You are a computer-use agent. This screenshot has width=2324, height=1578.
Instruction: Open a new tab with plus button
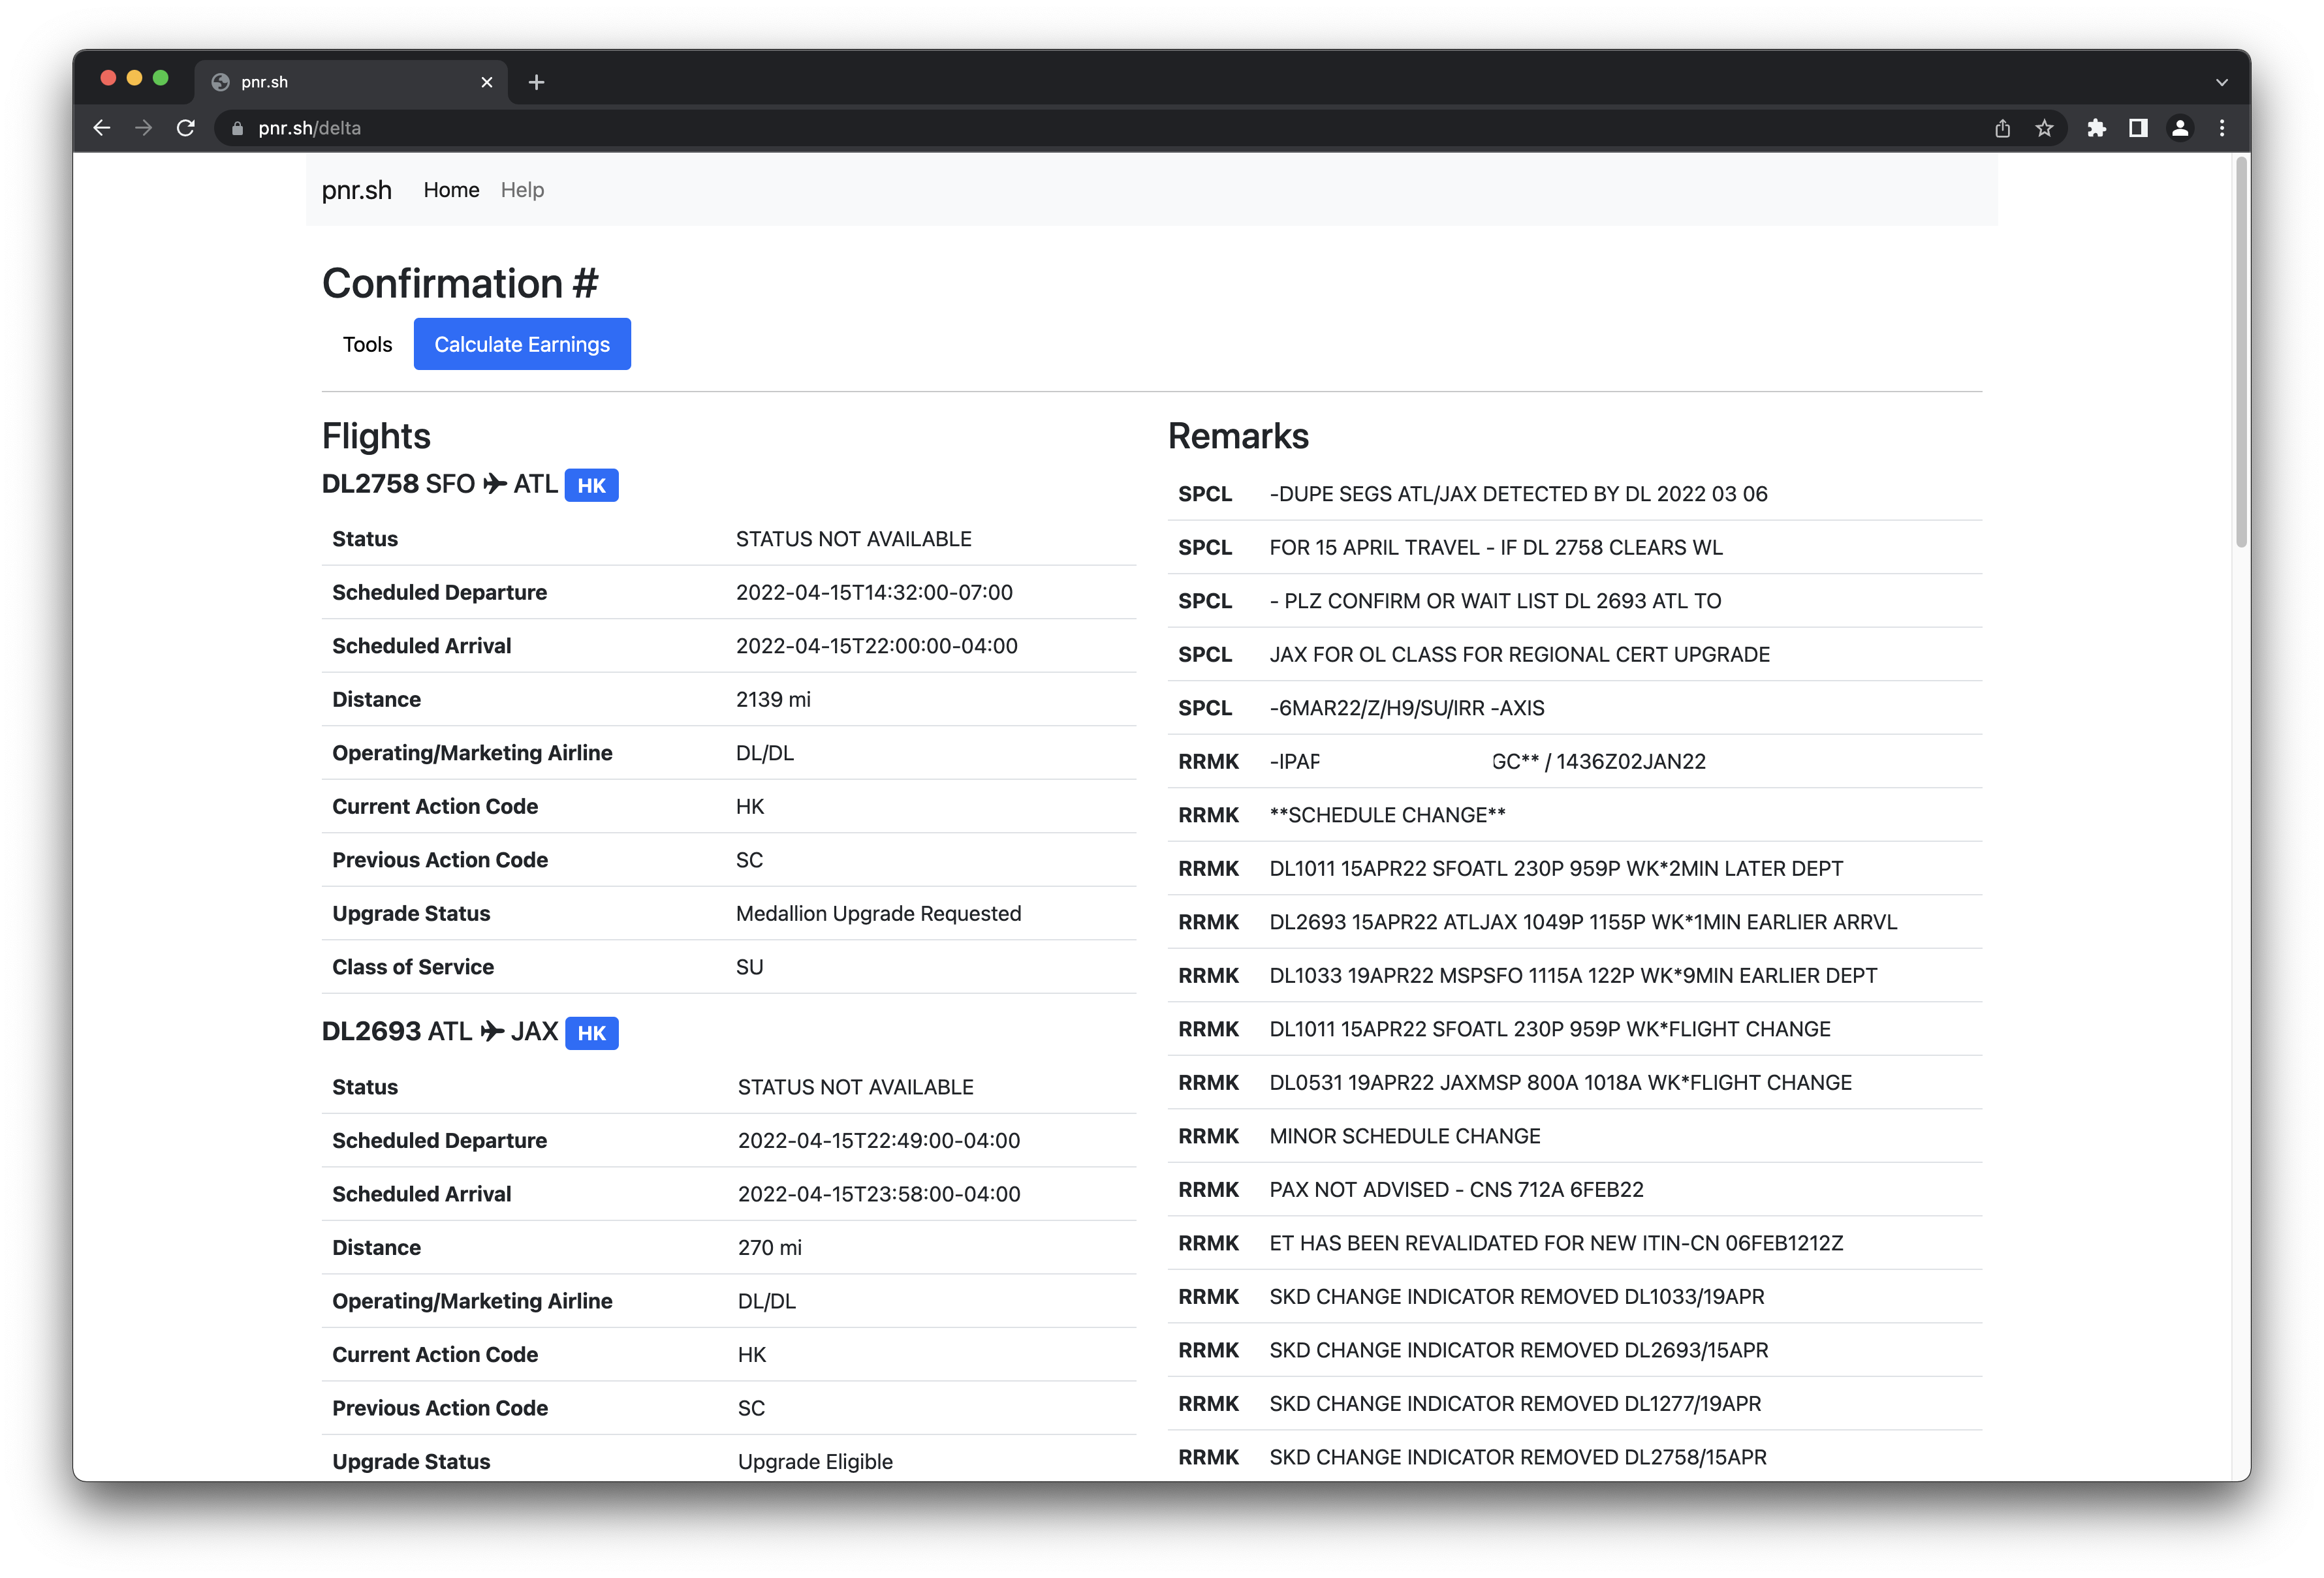pyautogui.click(x=536, y=82)
